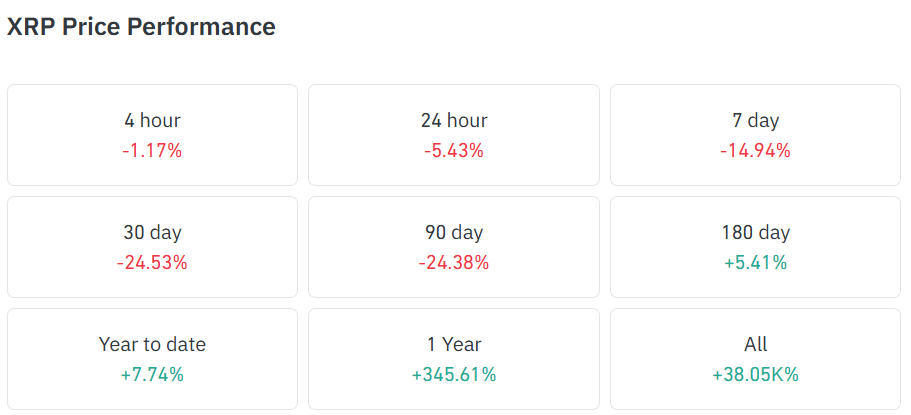Screen dimensions: 911x415
Task: Click the -5.43% change value
Action: [x=454, y=151]
